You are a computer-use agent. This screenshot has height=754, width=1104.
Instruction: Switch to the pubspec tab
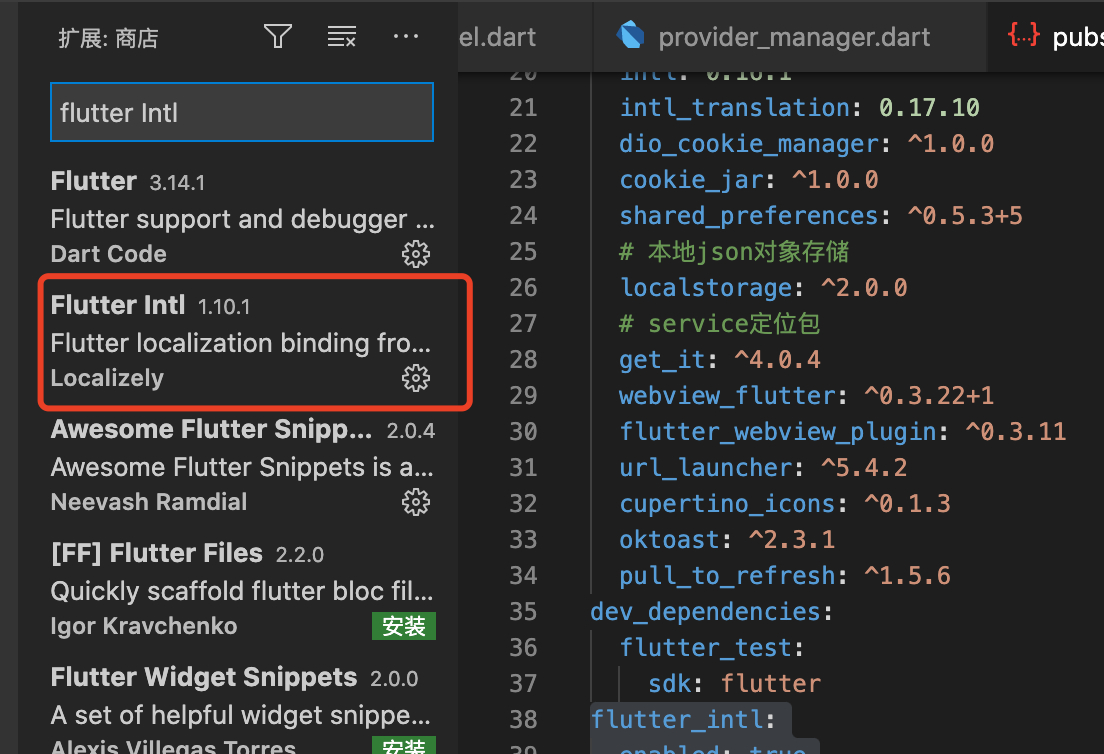[1046, 36]
